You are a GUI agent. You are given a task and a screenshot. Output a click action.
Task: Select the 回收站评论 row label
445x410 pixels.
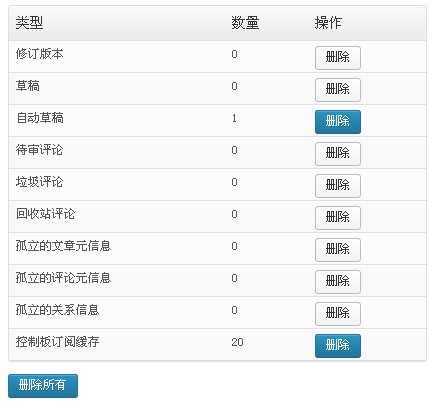[x=46, y=214]
